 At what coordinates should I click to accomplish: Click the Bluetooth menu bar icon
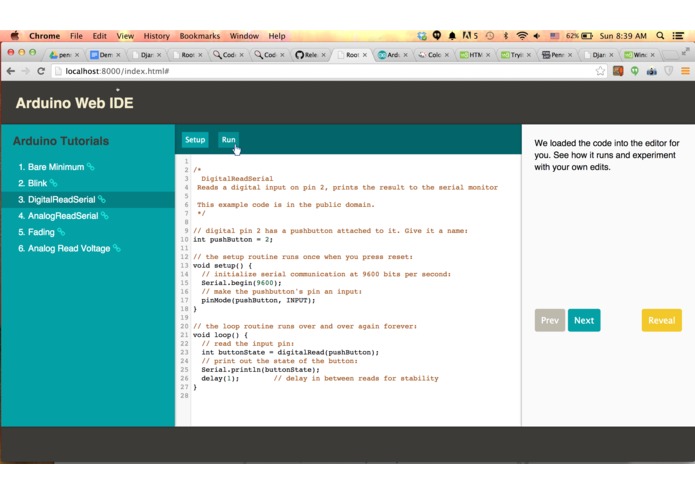coord(506,35)
